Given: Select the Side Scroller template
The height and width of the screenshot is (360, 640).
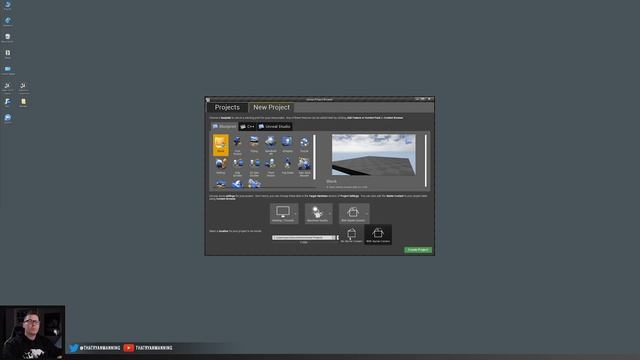Looking at the screenshot, I should (x=237, y=167).
